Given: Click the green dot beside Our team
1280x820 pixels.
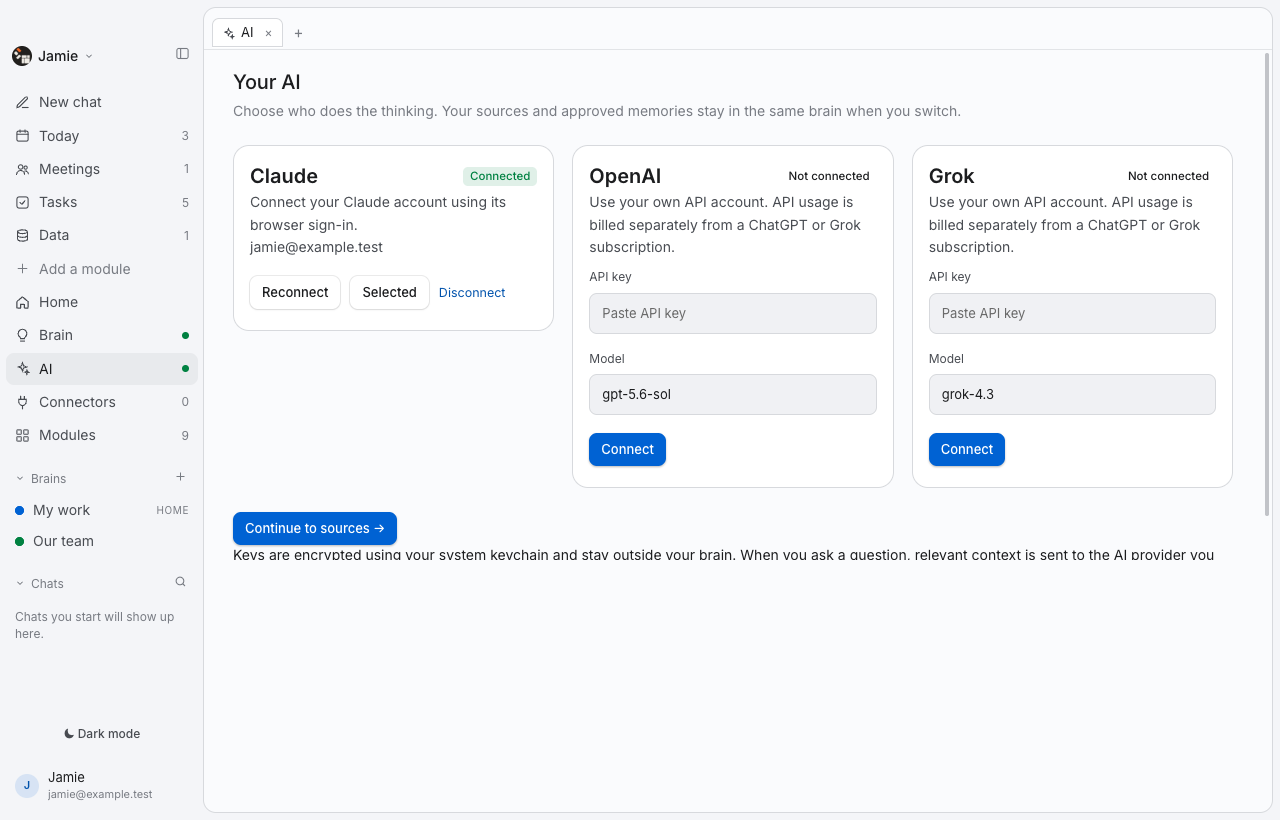Looking at the screenshot, I should click(x=20, y=541).
